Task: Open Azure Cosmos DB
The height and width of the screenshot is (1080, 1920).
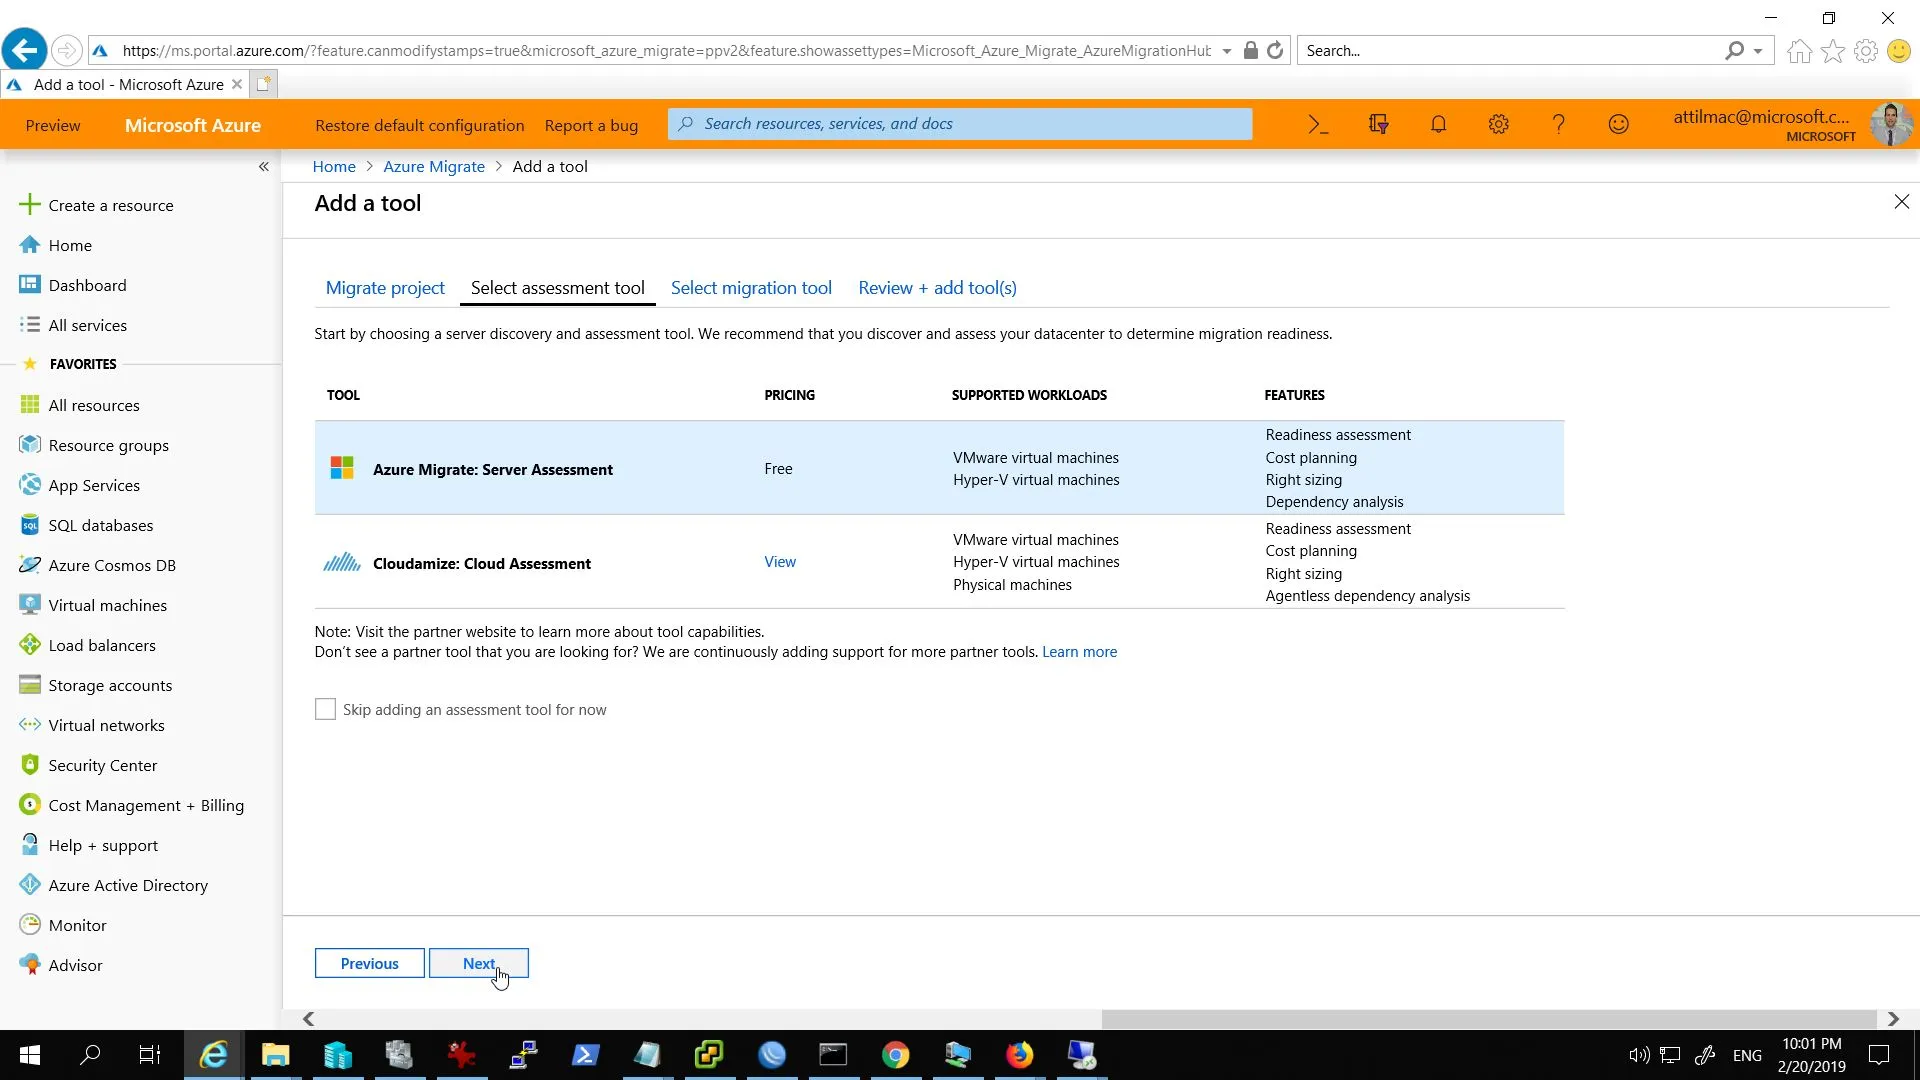Action: pyautogui.click(x=112, y=565)
